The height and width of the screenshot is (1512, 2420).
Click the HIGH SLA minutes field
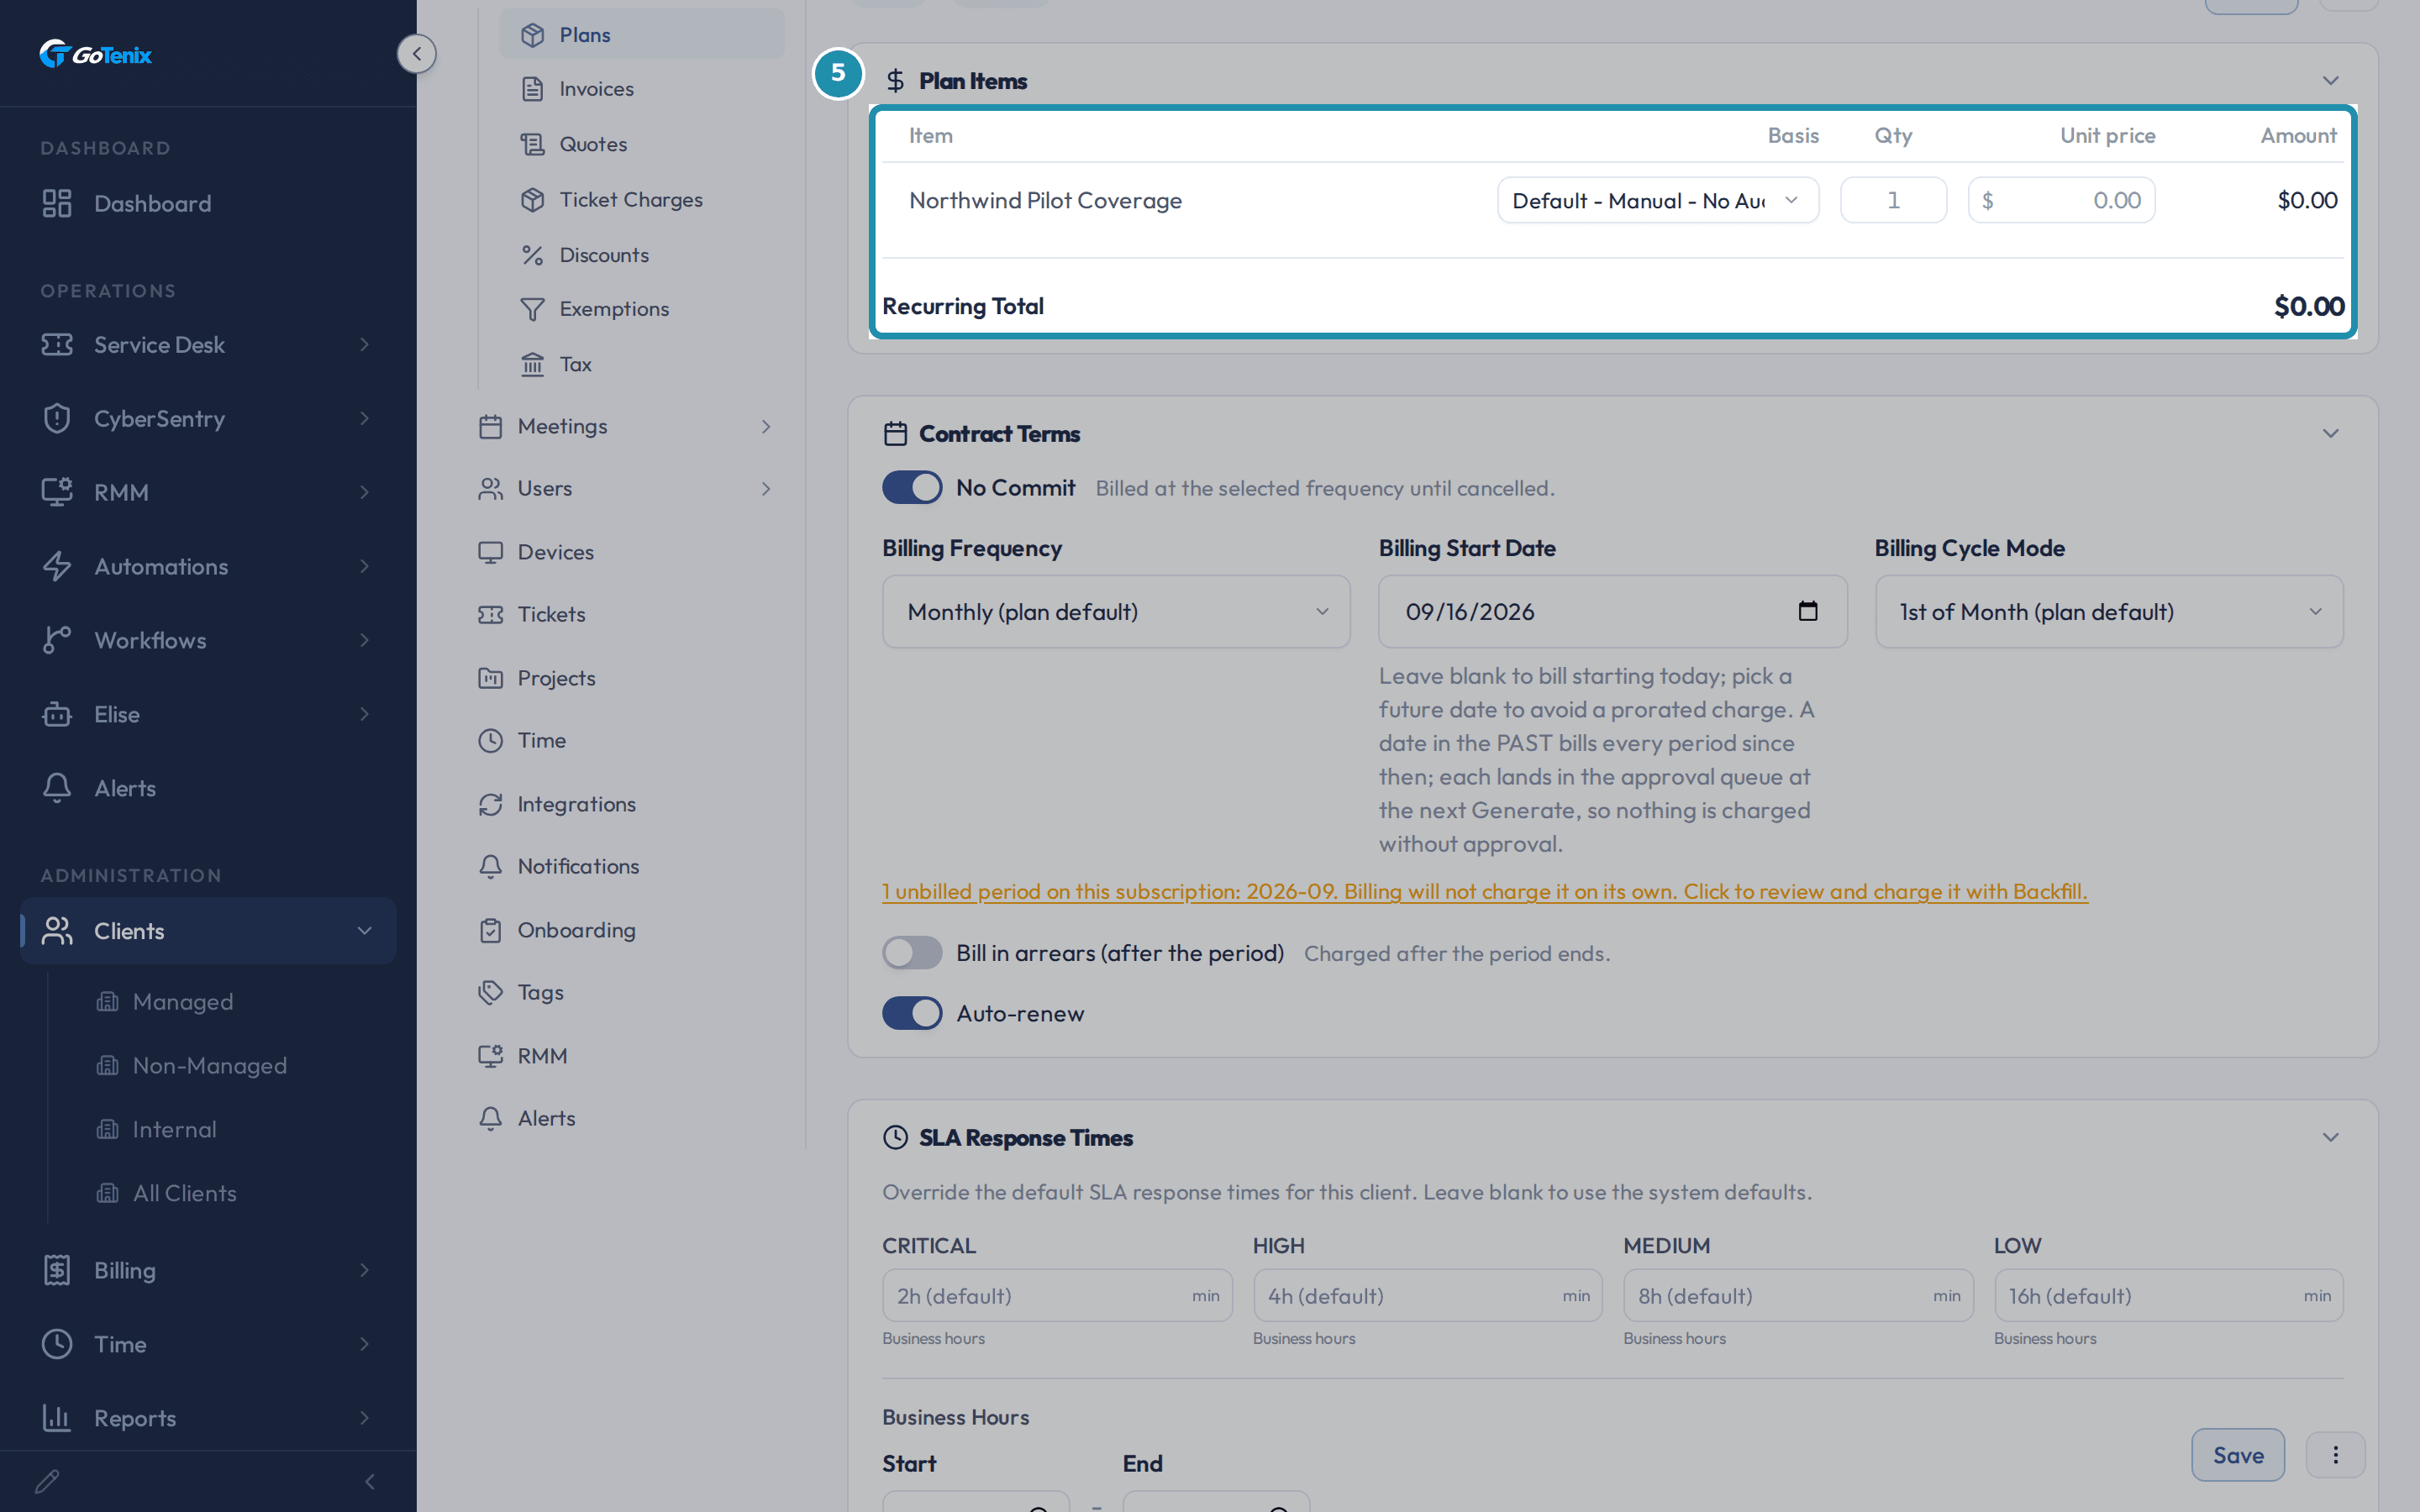1427,1296
